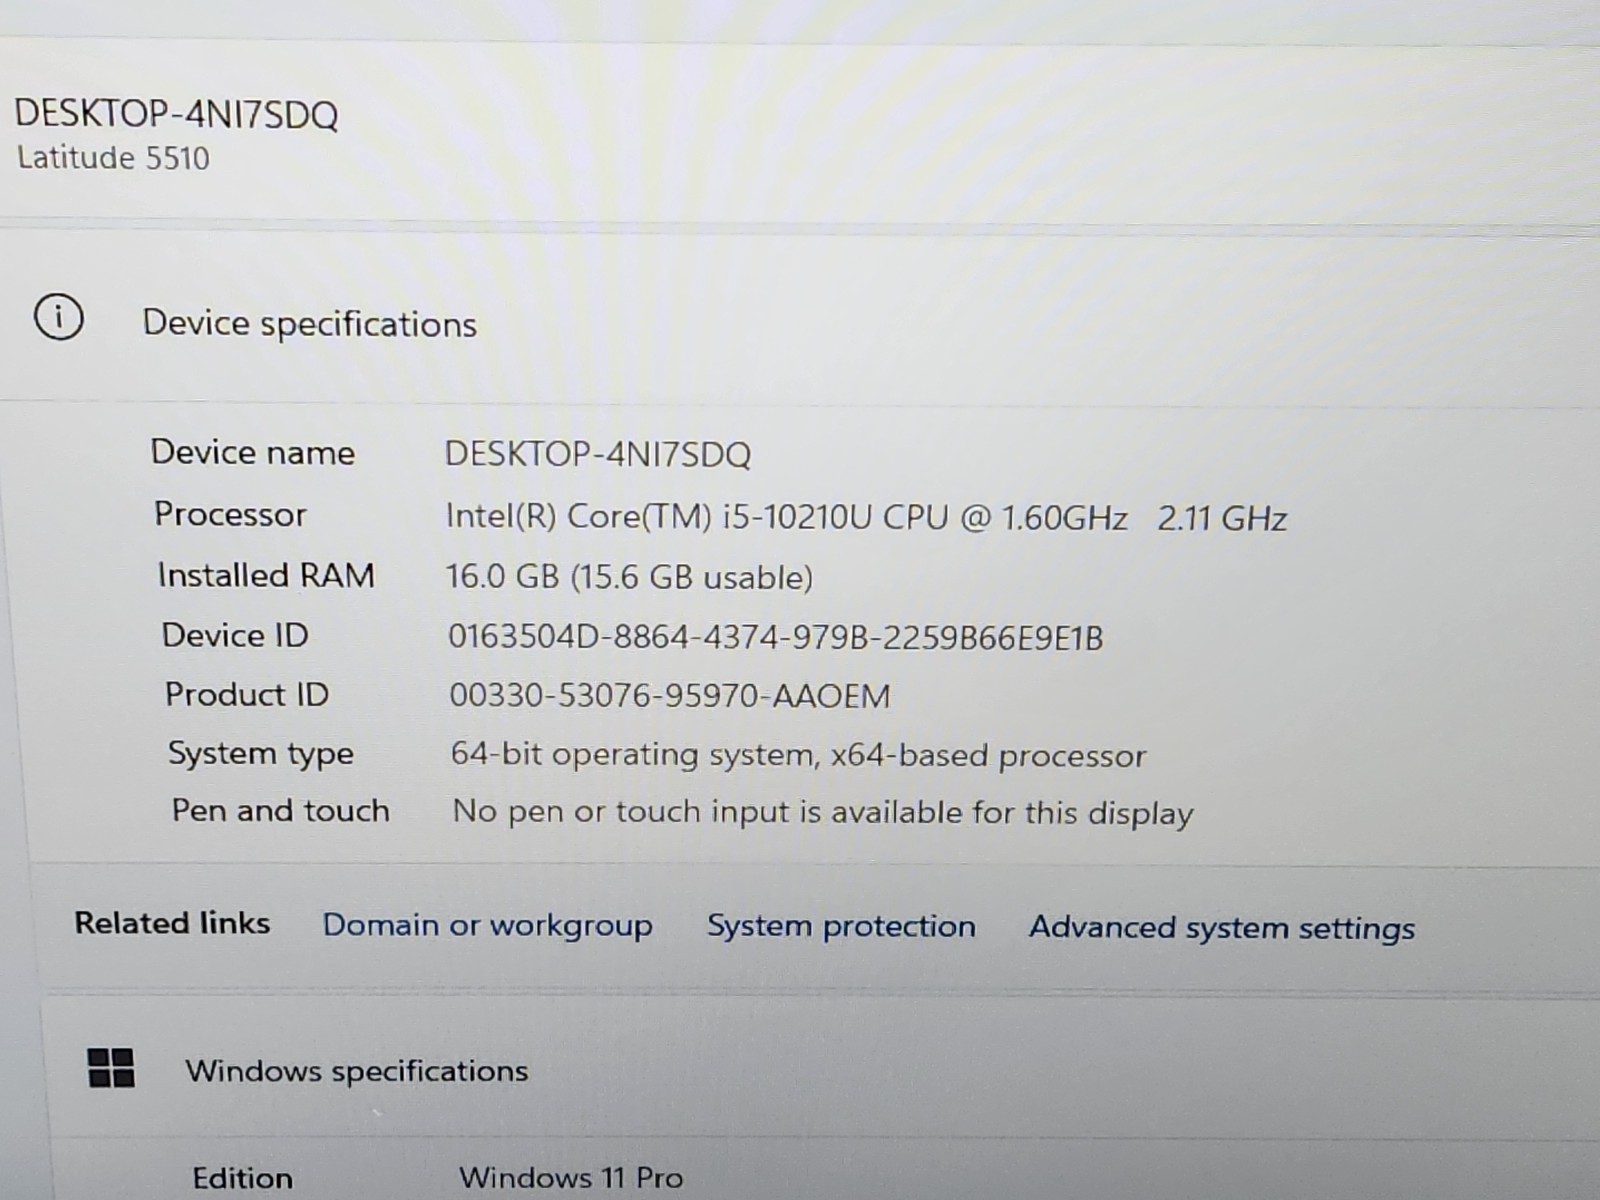
Task: Select the 16.0 GB (15.6 GB usable) value
Action: coord(629,578)
